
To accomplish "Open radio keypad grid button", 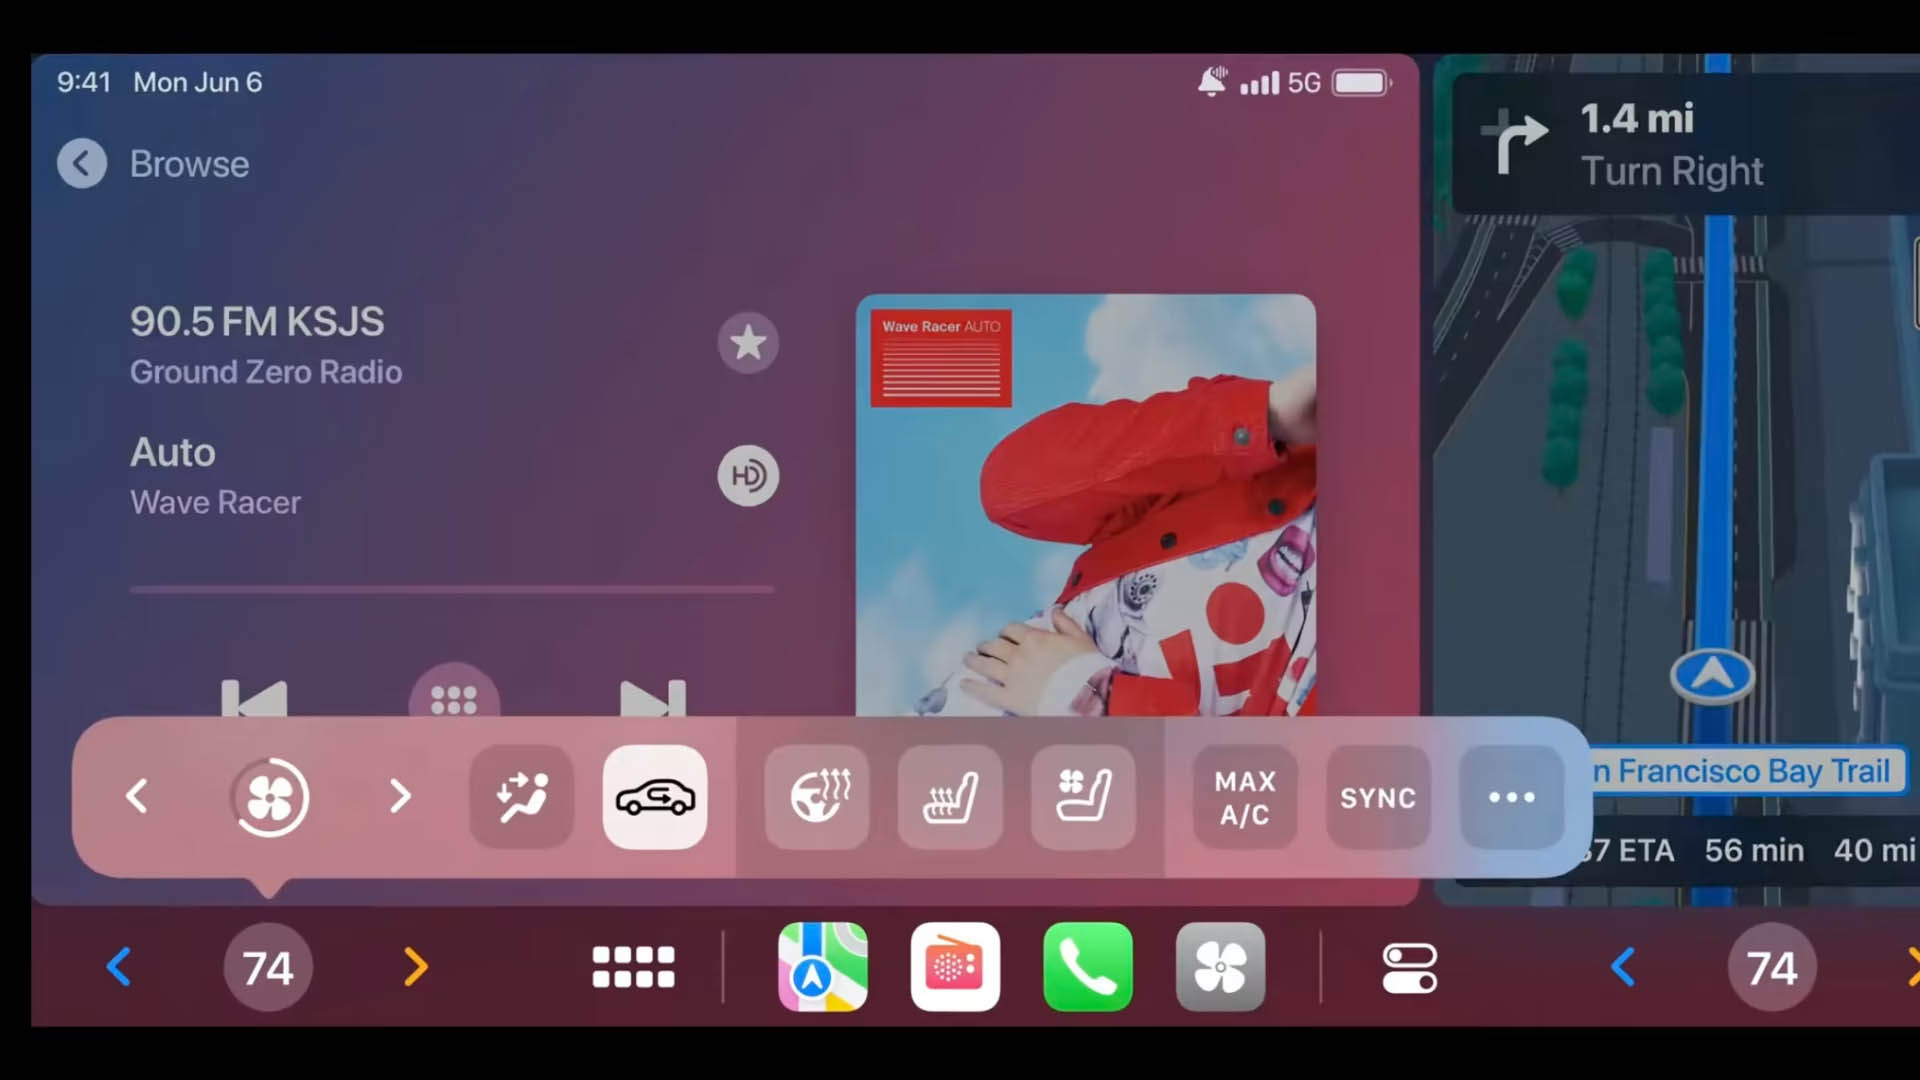I will pyautogui.click(x=454, y=699).
